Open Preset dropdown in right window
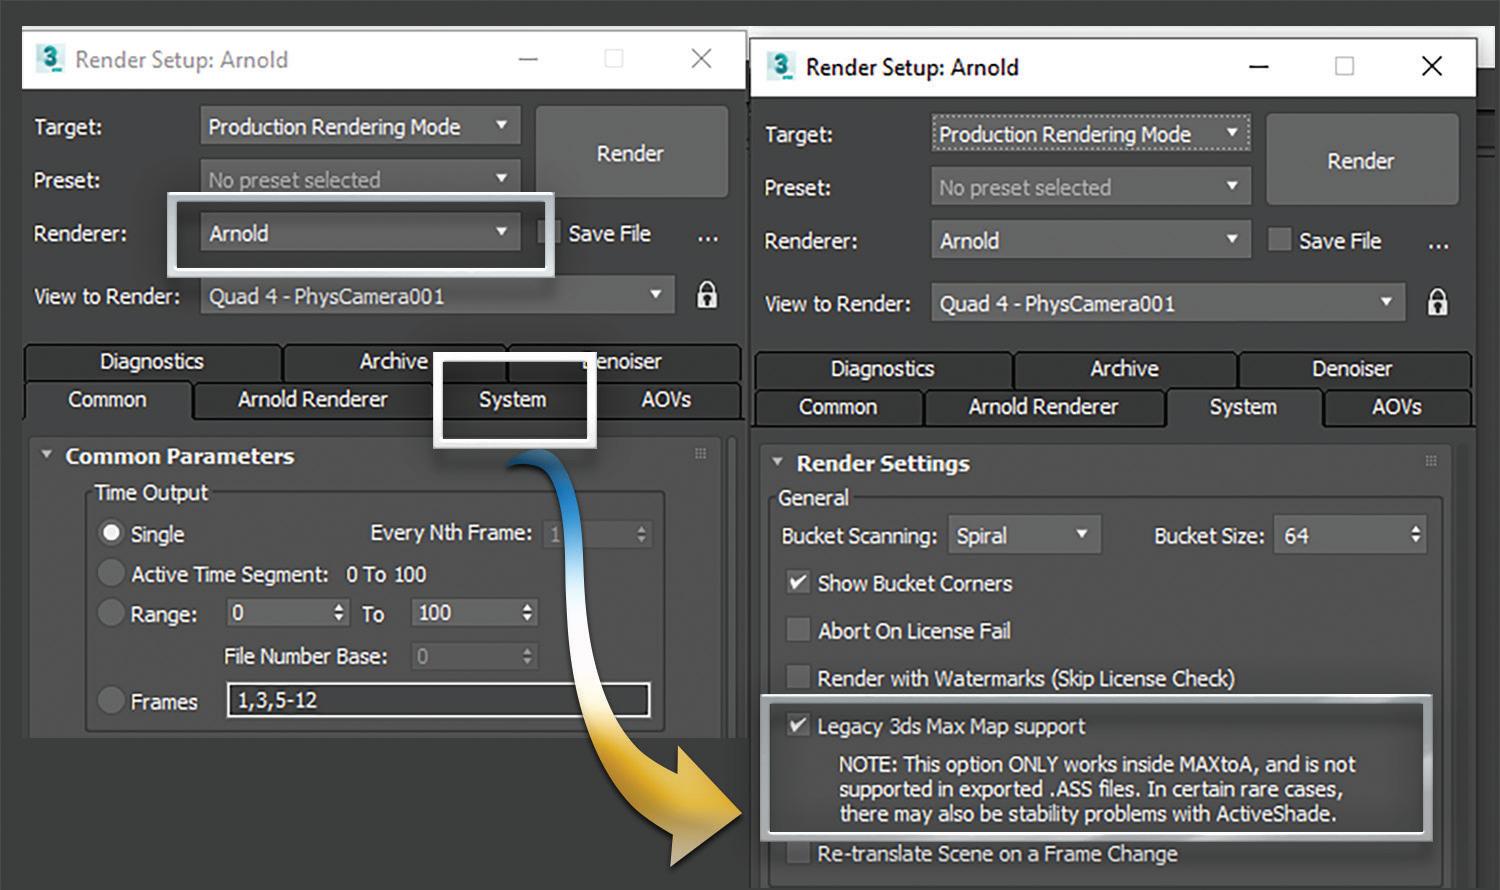 [x=1091, y=187]
